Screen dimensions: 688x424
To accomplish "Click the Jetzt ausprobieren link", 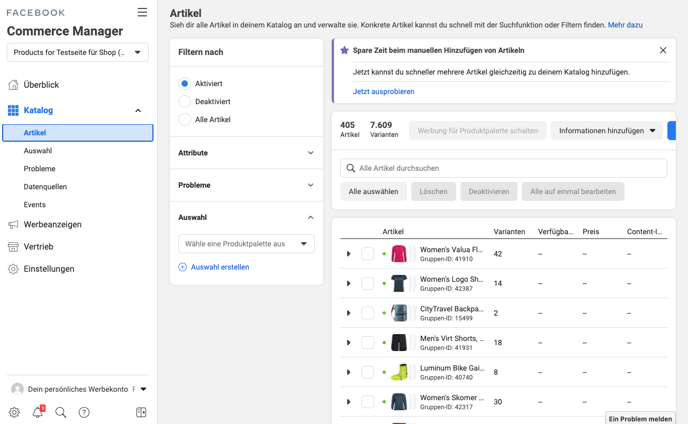I will pyautogui.click(x=383, y=91).
